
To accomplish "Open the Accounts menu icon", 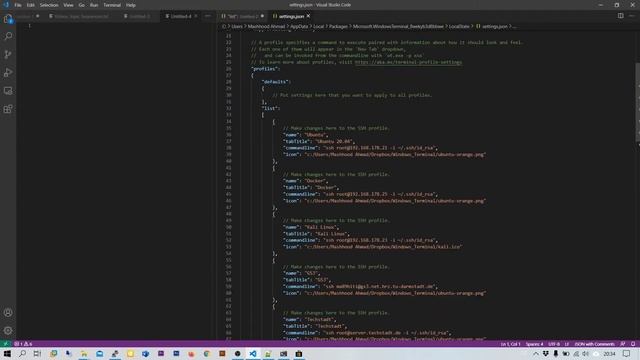I will [x=8, y=313].
